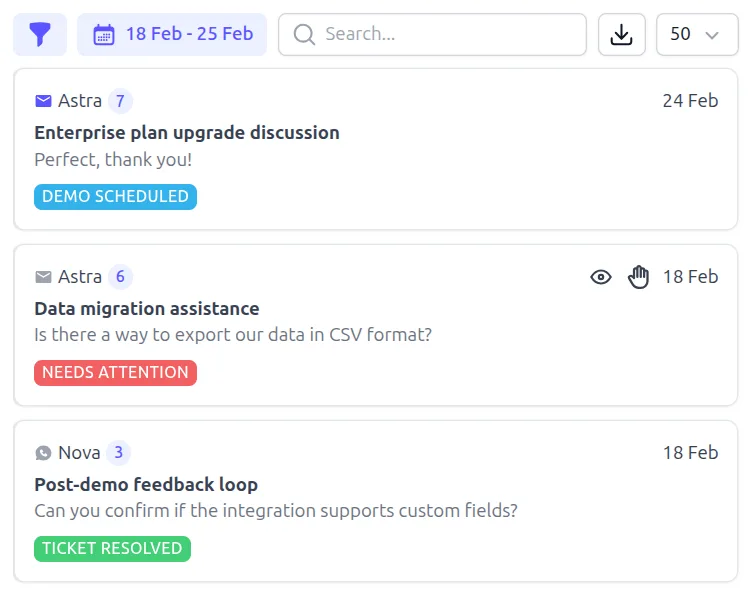This screenshot has height=596, width=755.
Task: Click the DEMO SCHEDULED tag
Action: pos(115,197)
